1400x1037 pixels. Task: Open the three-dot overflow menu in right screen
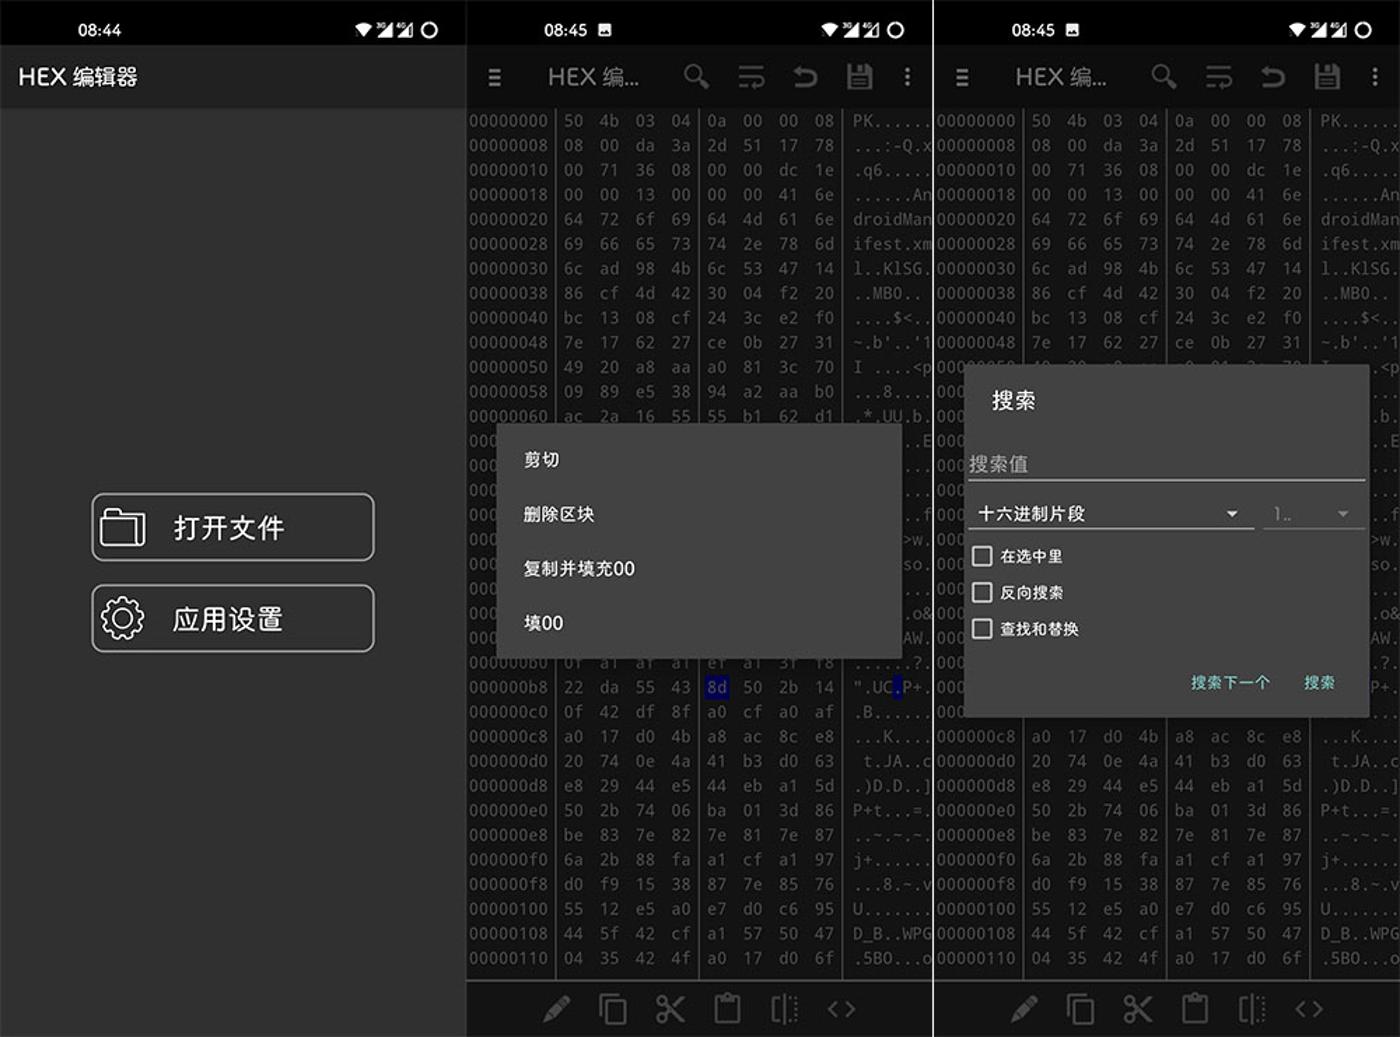[x=1375, y=77]
